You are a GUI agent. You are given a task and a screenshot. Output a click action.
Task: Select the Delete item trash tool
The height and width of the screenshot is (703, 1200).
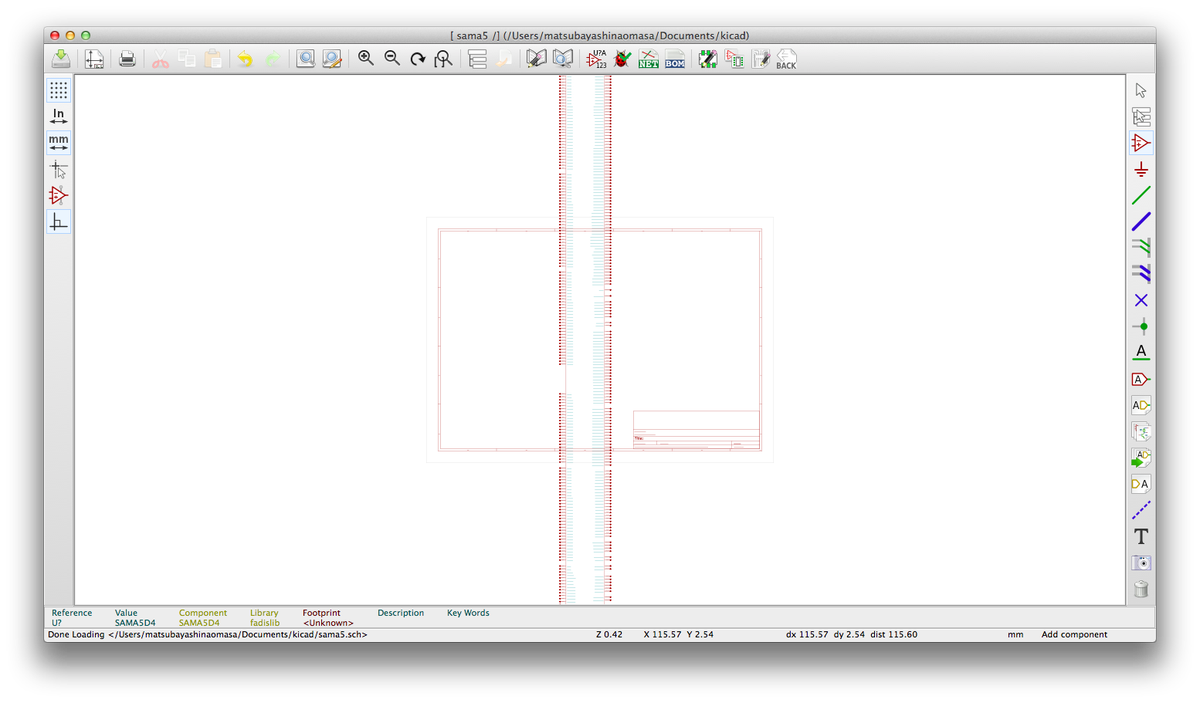[x=1141, y=589]
